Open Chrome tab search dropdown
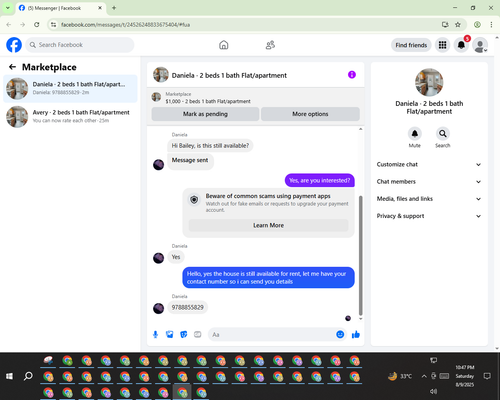500x400 pixels. (x=8, y=8)
